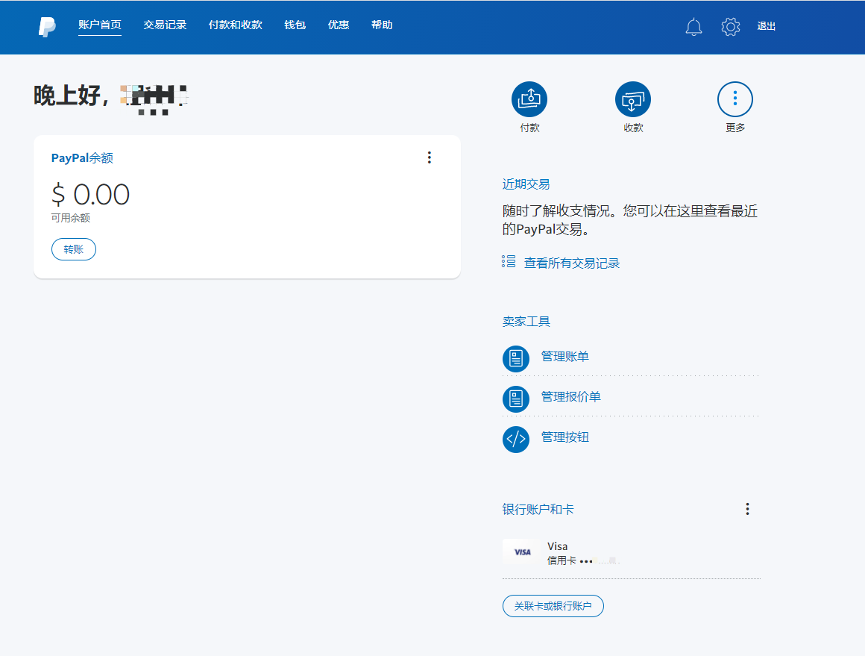The image size is (866, 656).
Task: Click 退出 to log out
Action: point(767,26)
